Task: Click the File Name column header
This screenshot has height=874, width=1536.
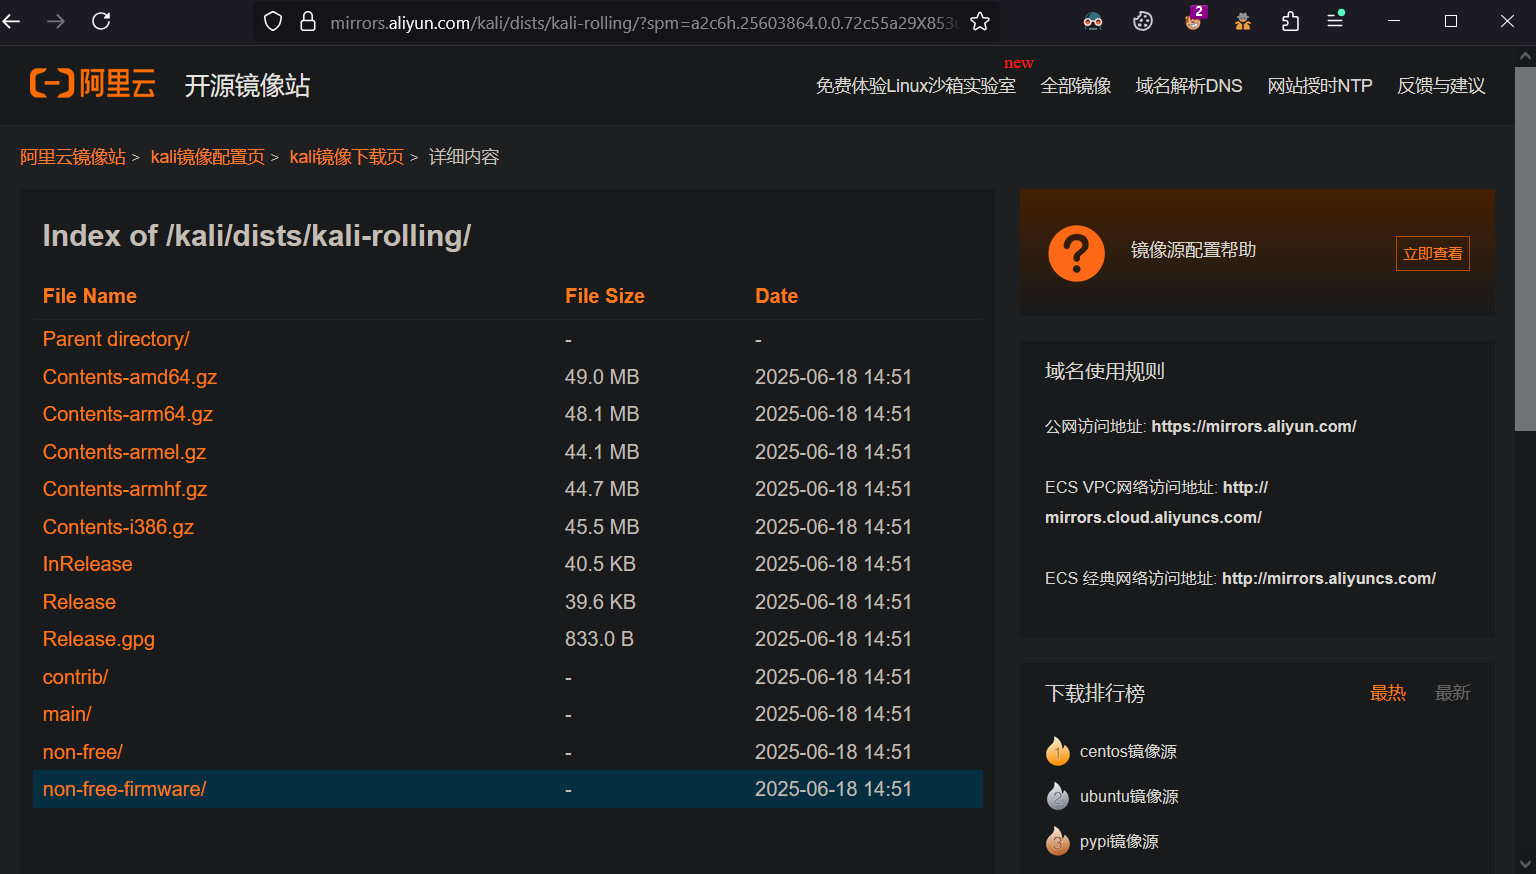Action: pos(90,296)
